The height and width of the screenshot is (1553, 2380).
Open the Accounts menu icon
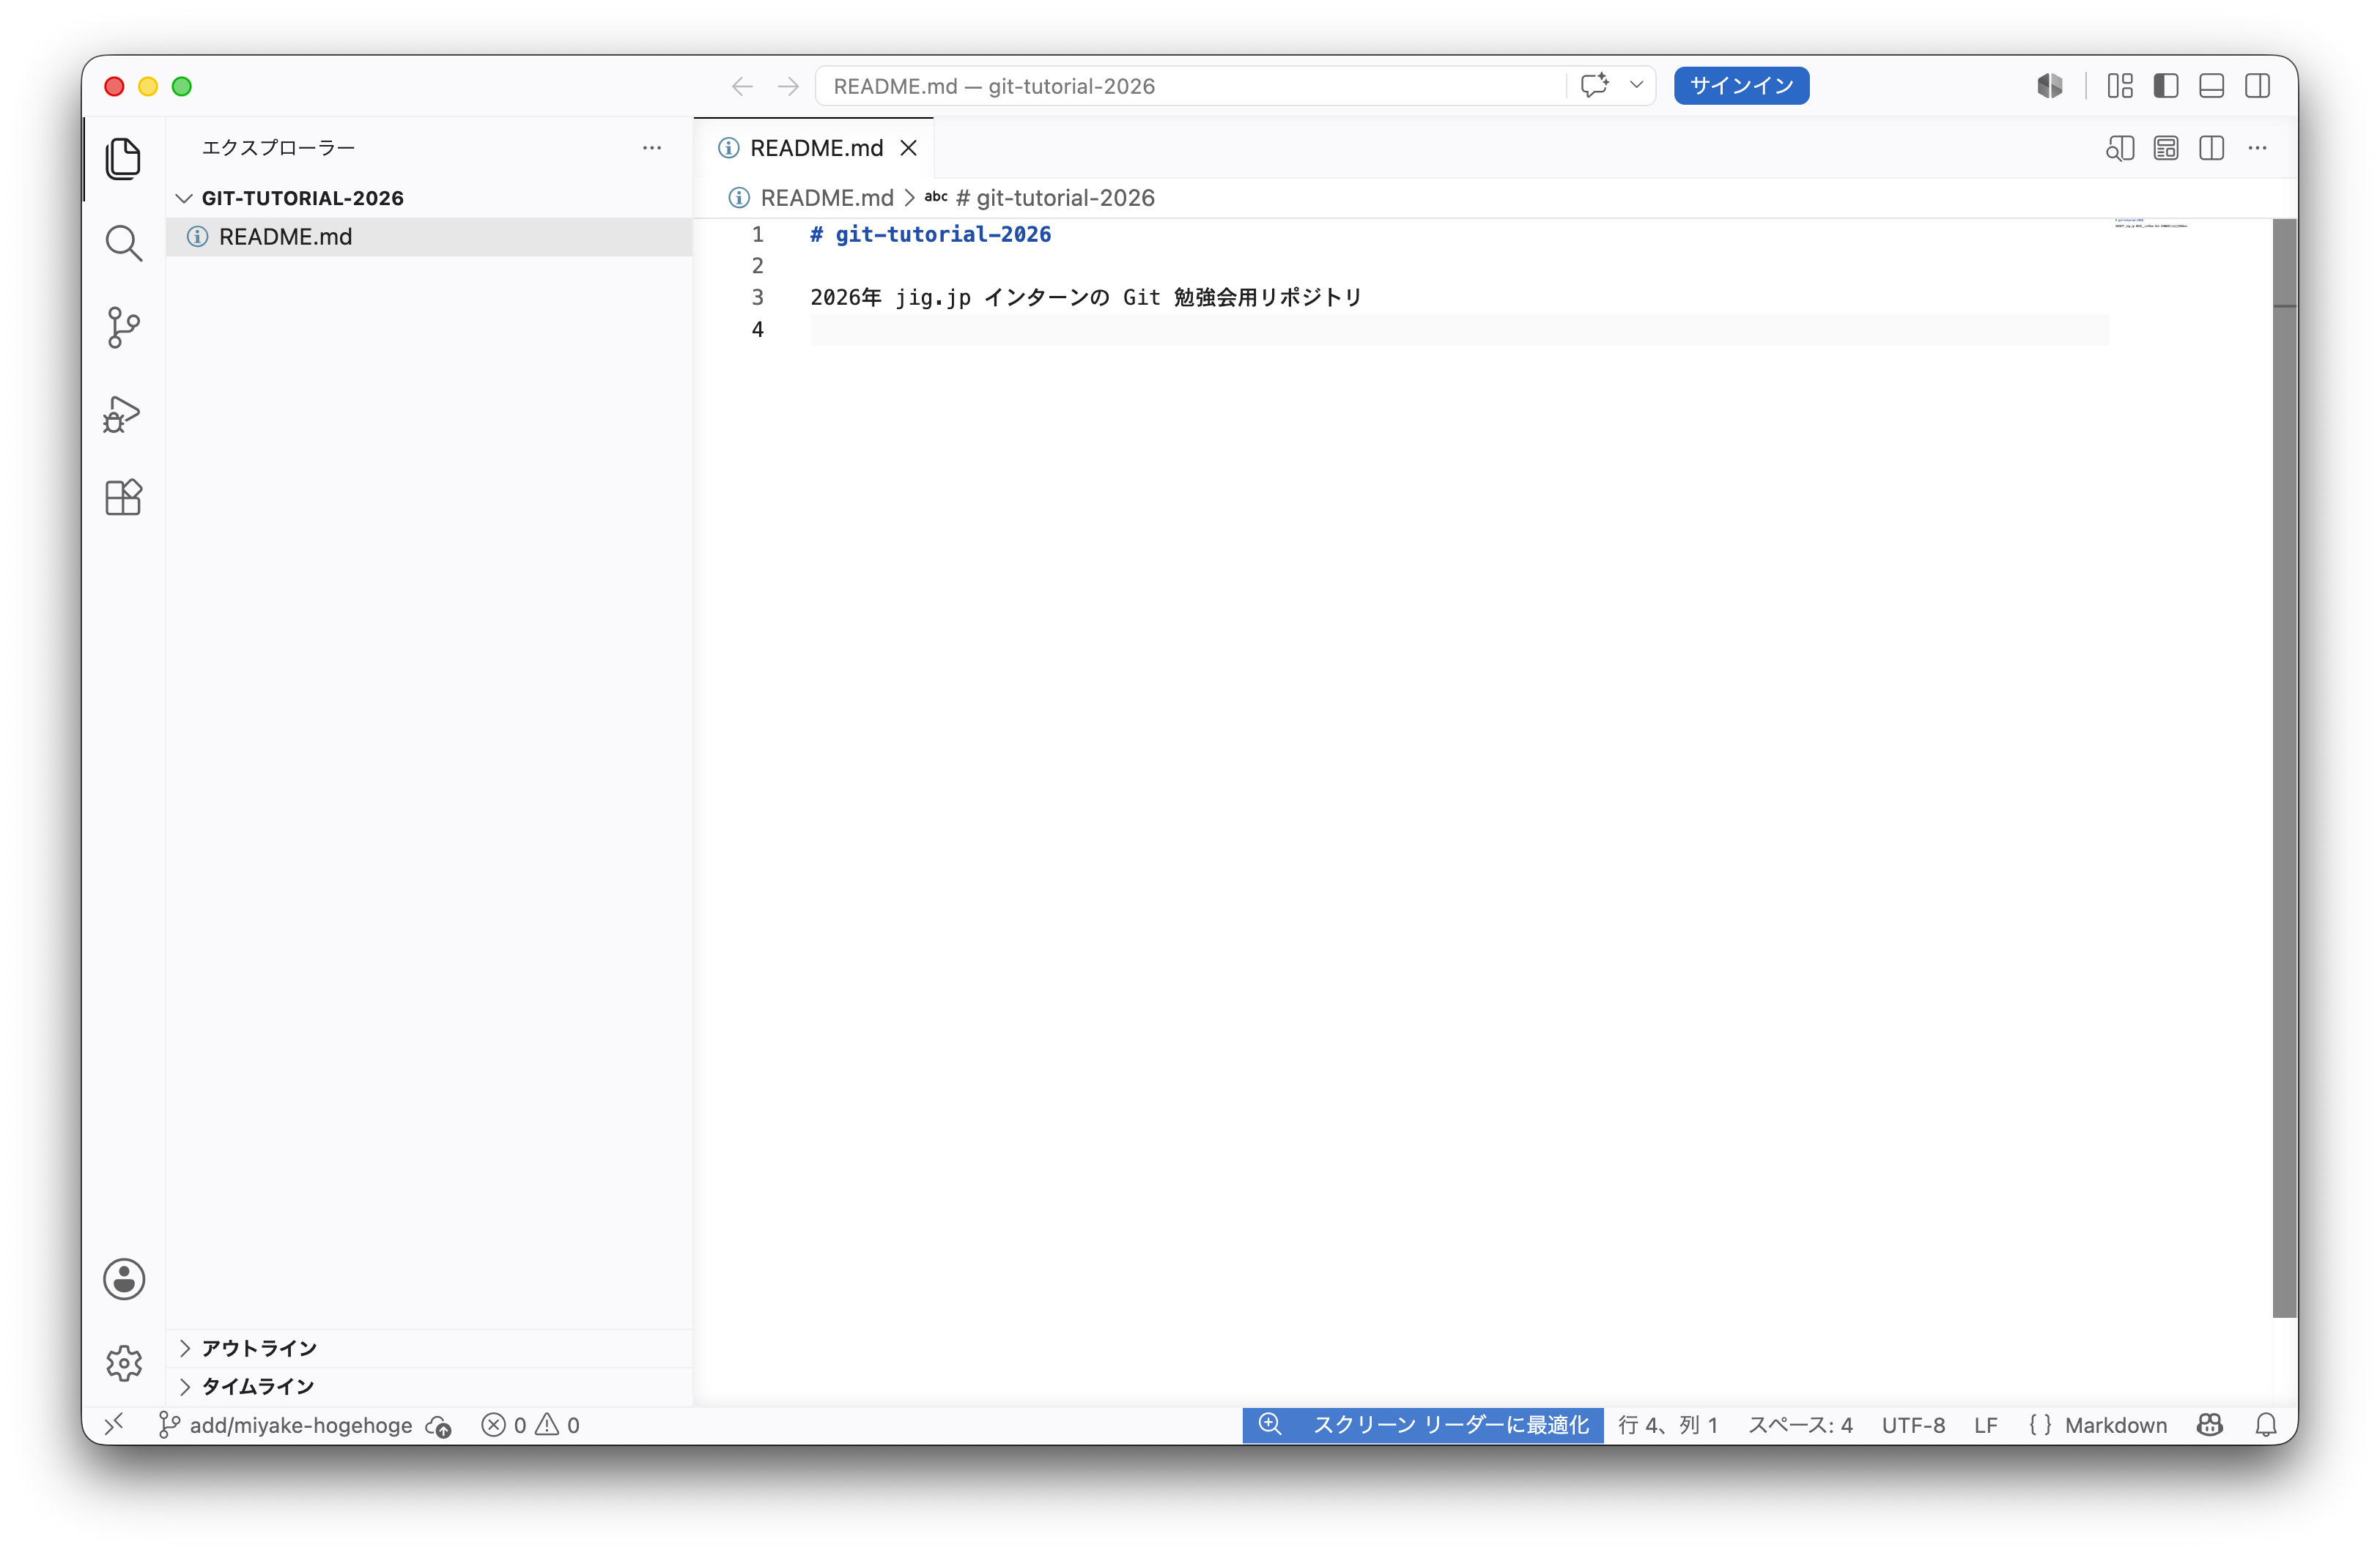tap(124, 1279)
